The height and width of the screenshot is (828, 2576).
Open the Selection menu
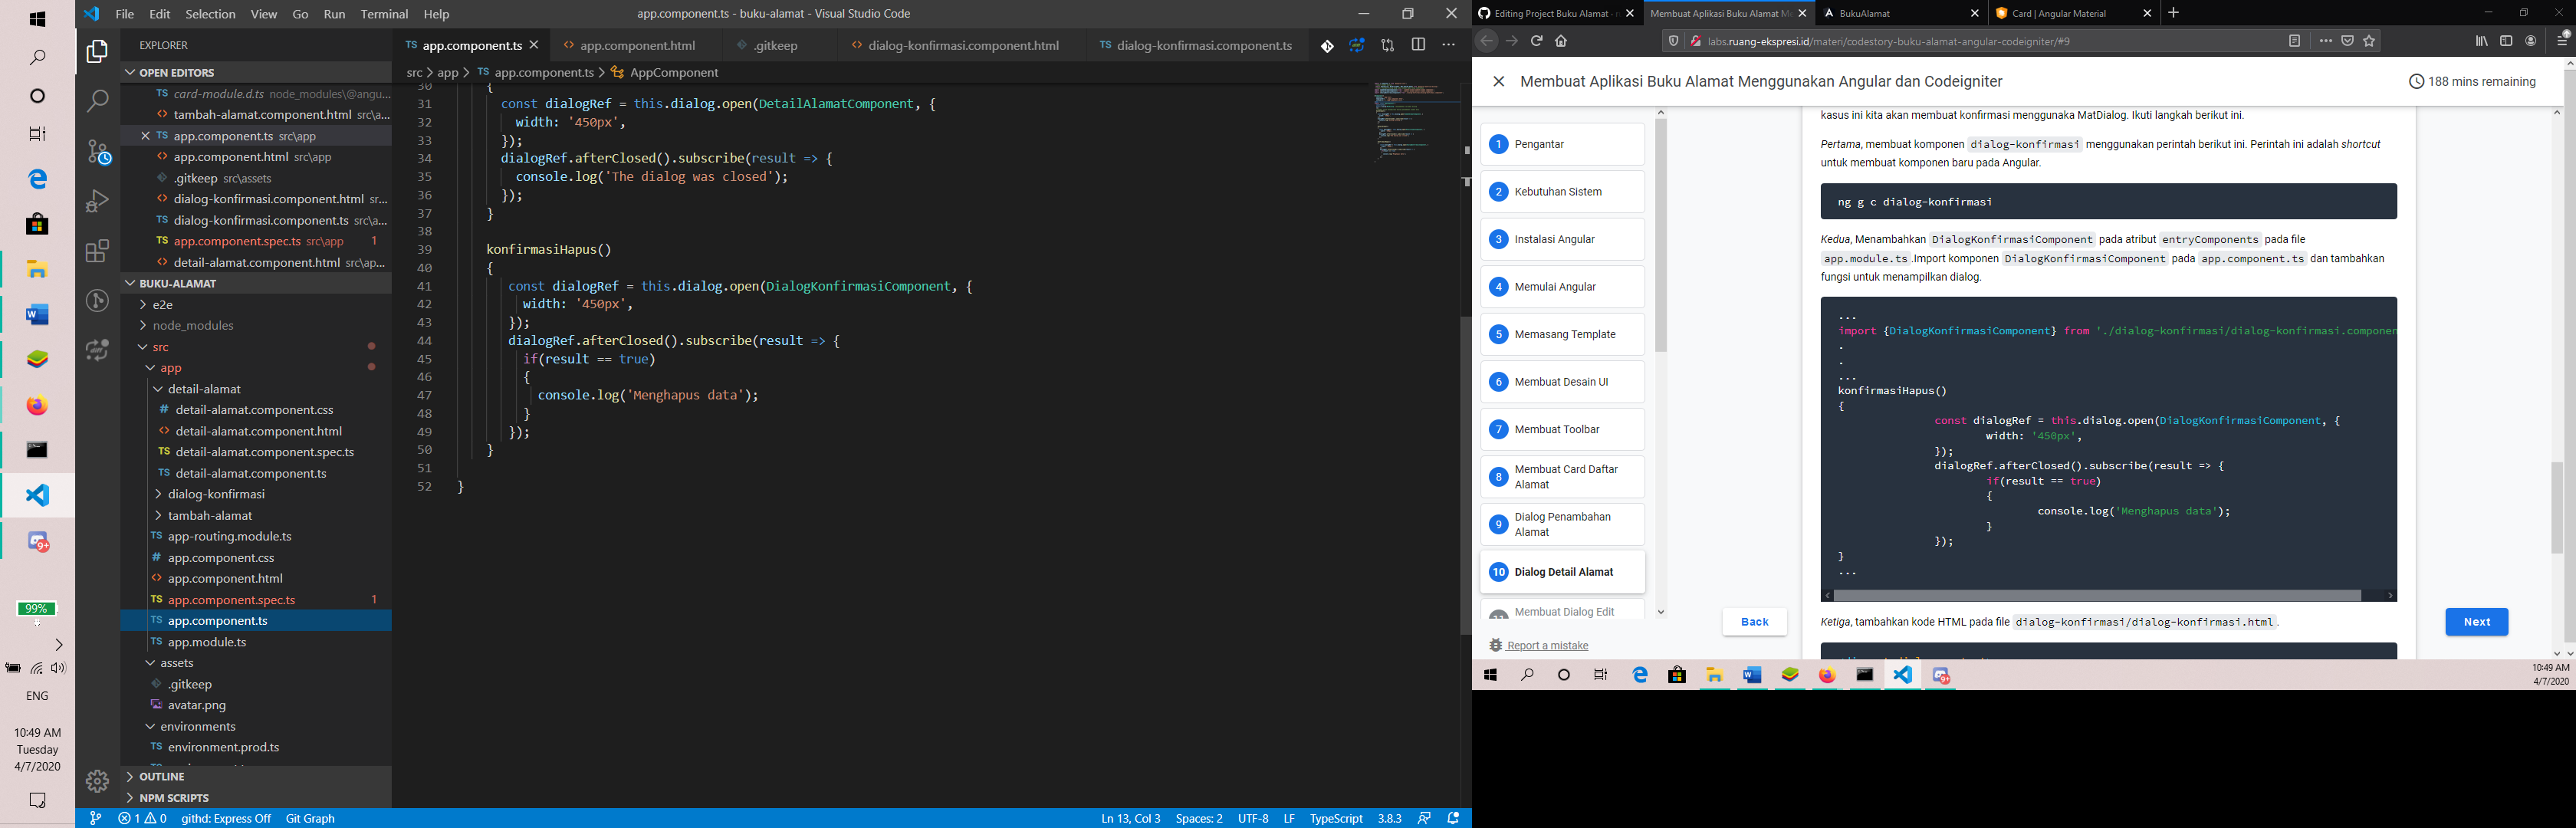pos(210,14)
